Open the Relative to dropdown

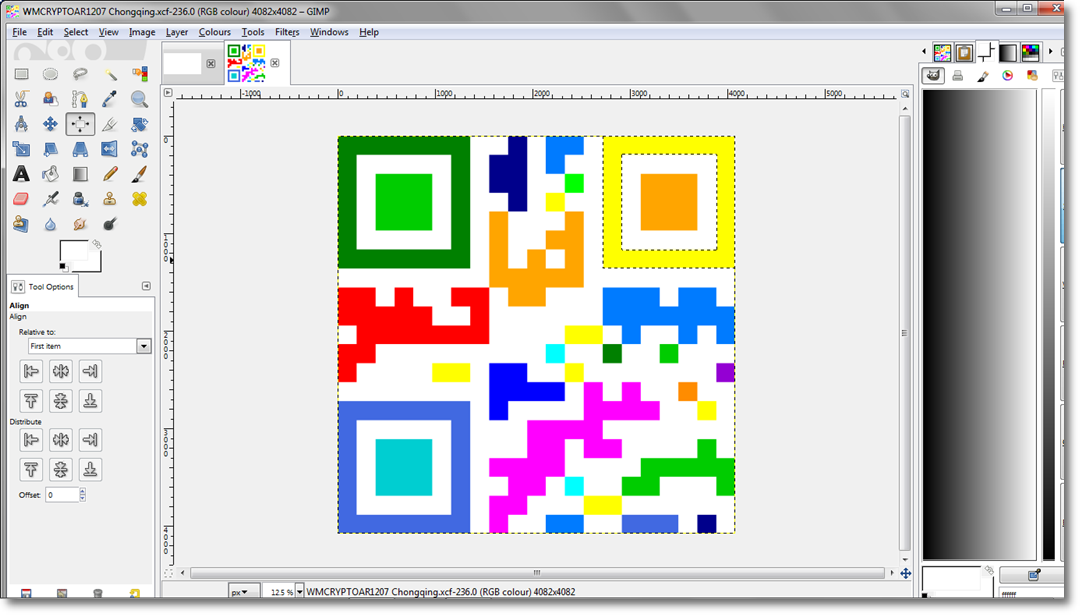click(89, 346)
